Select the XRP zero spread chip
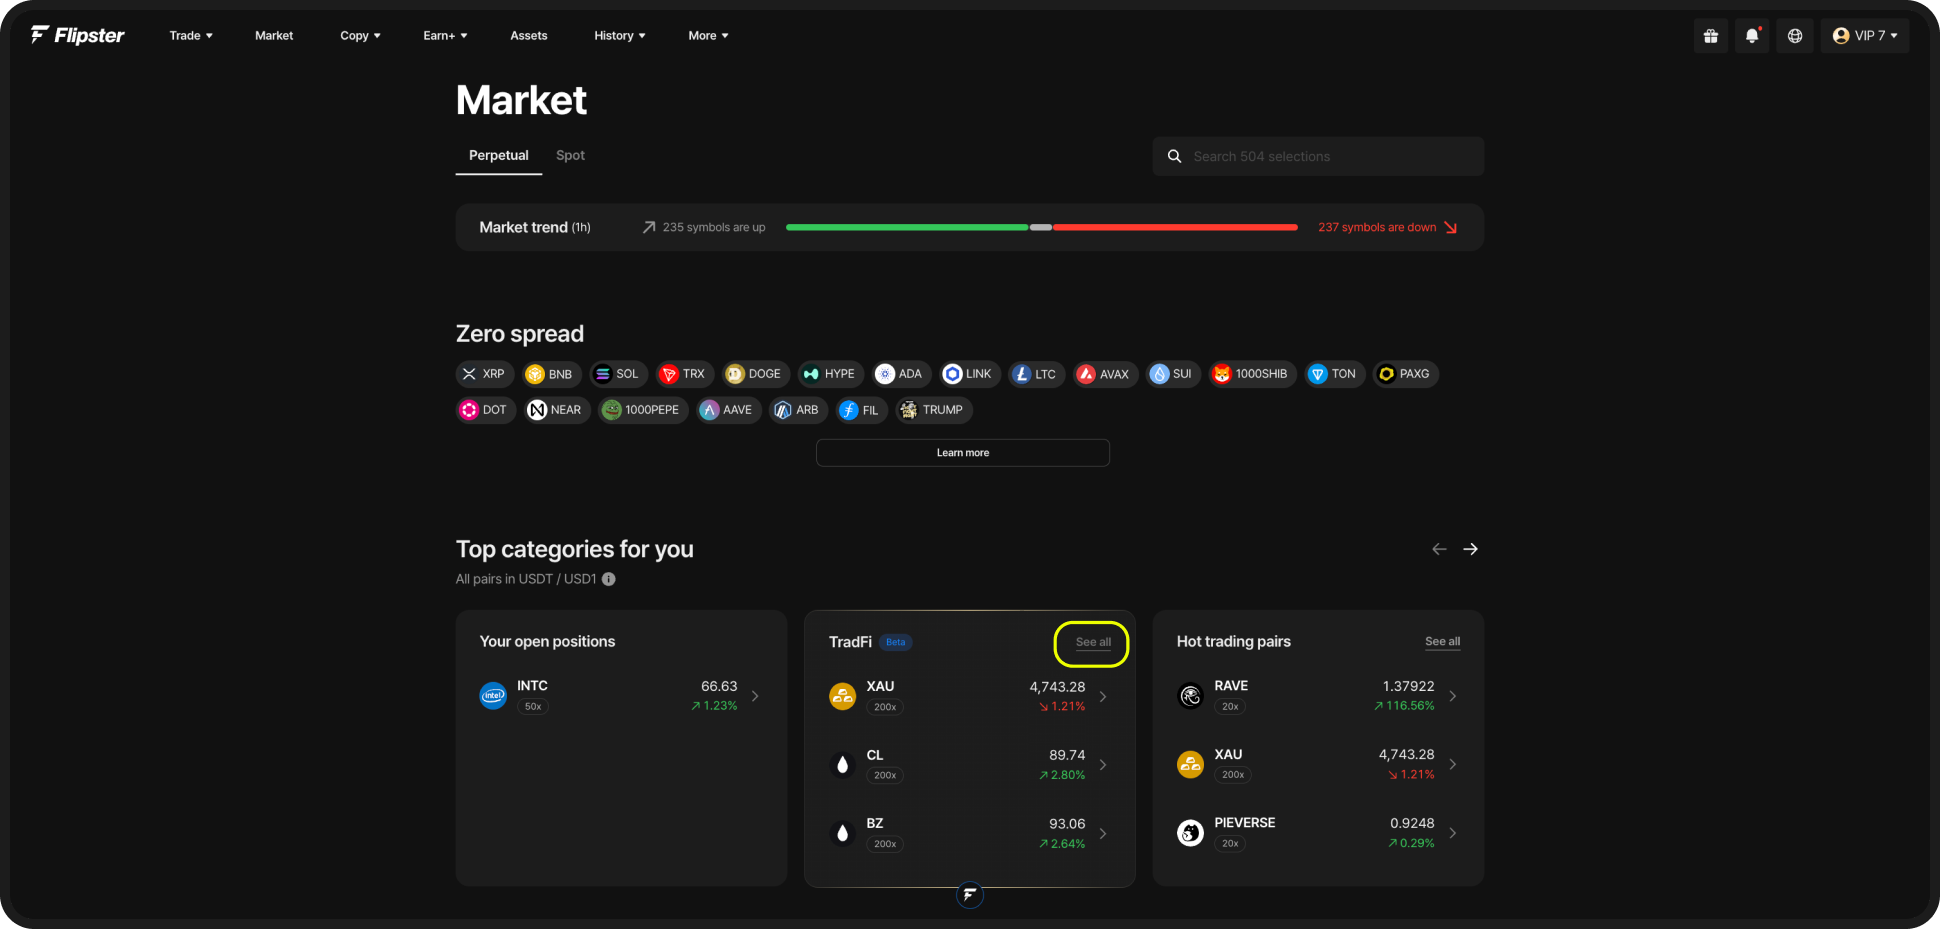This screenshot has height=929, width=1940. tap(485, 374)
